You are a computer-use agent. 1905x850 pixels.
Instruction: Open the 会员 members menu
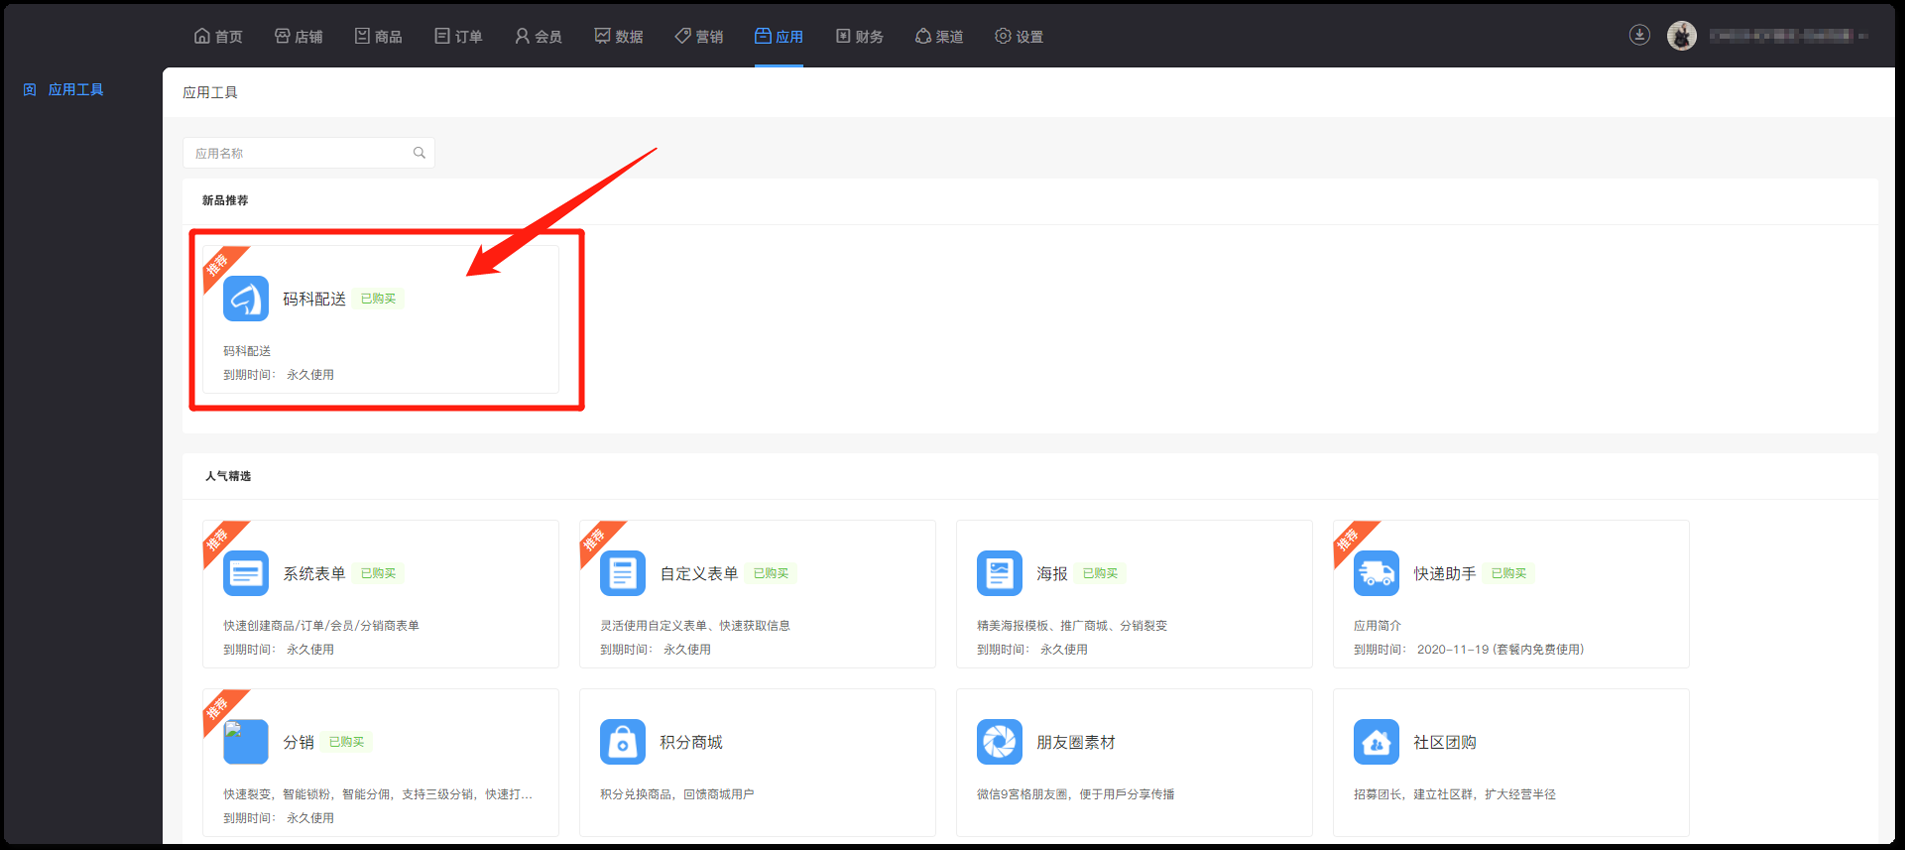(538, 37)
